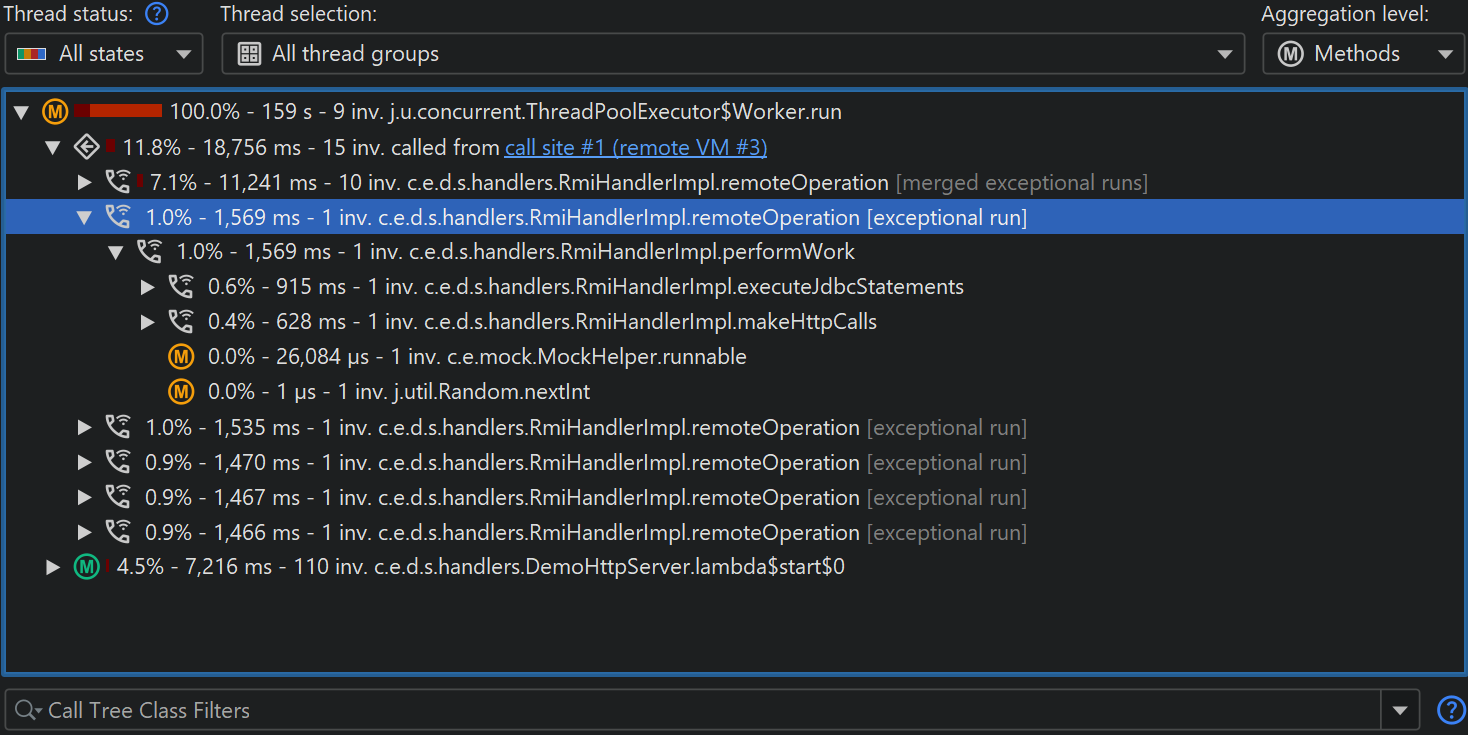
Task: Click the method icon of MockHelper.runnable
Action: point(181,357)
